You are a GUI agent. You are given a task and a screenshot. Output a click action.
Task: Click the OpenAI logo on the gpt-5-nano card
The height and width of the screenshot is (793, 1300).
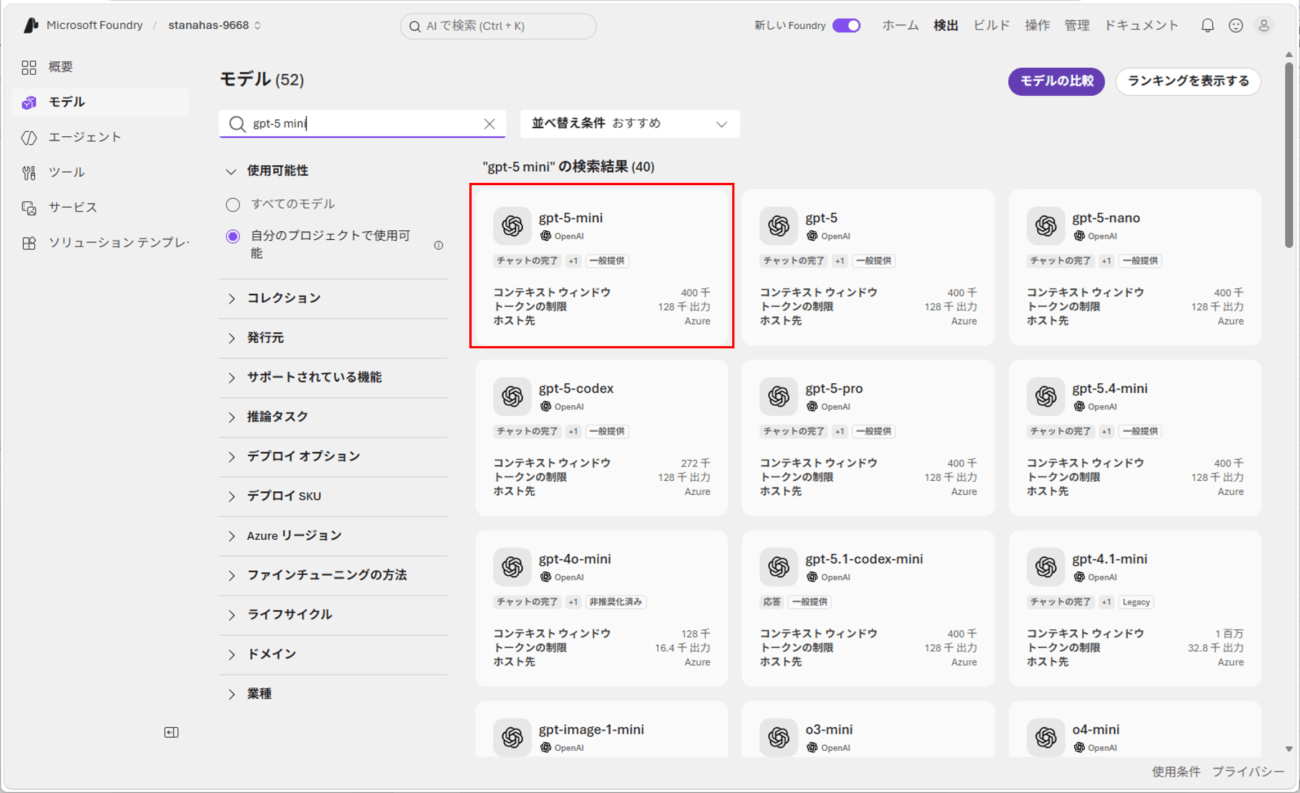point(1045,226)
